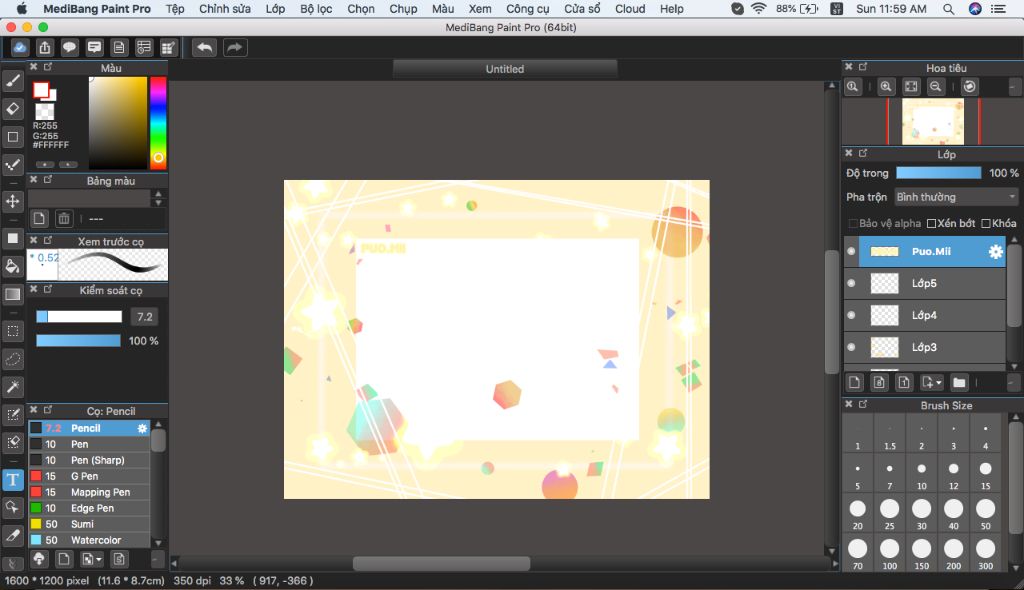
Task: Click the Redo arrow button
Action: [x=235, y=47]
